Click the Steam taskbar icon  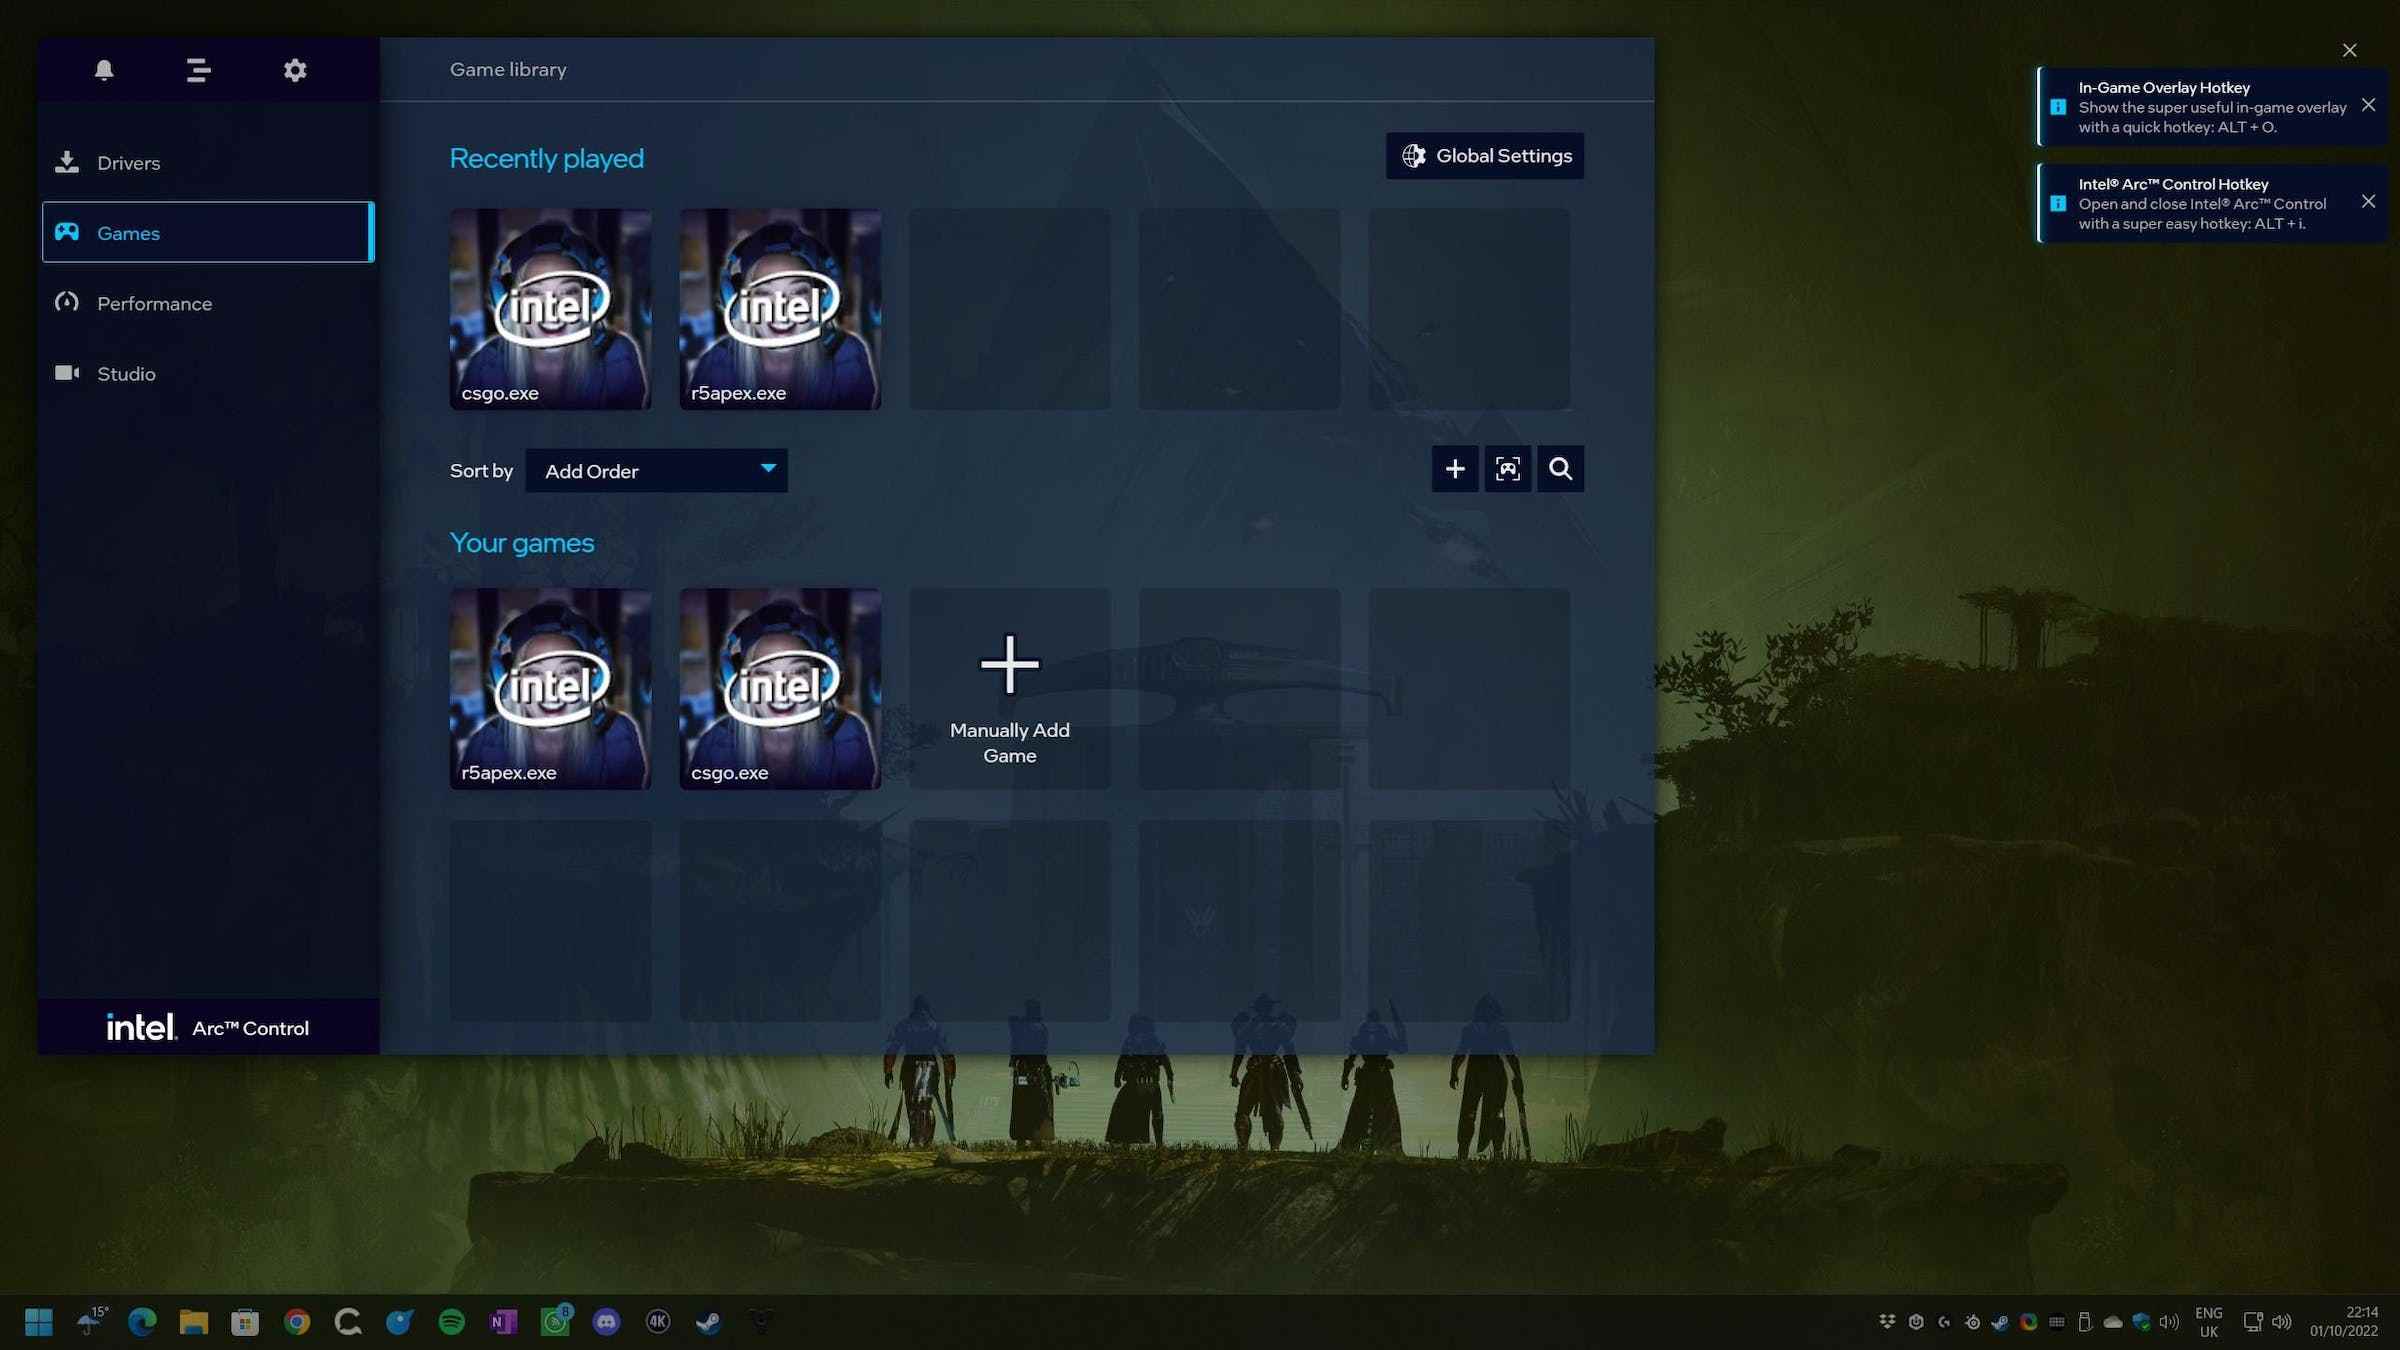(x=707, y=1320)
